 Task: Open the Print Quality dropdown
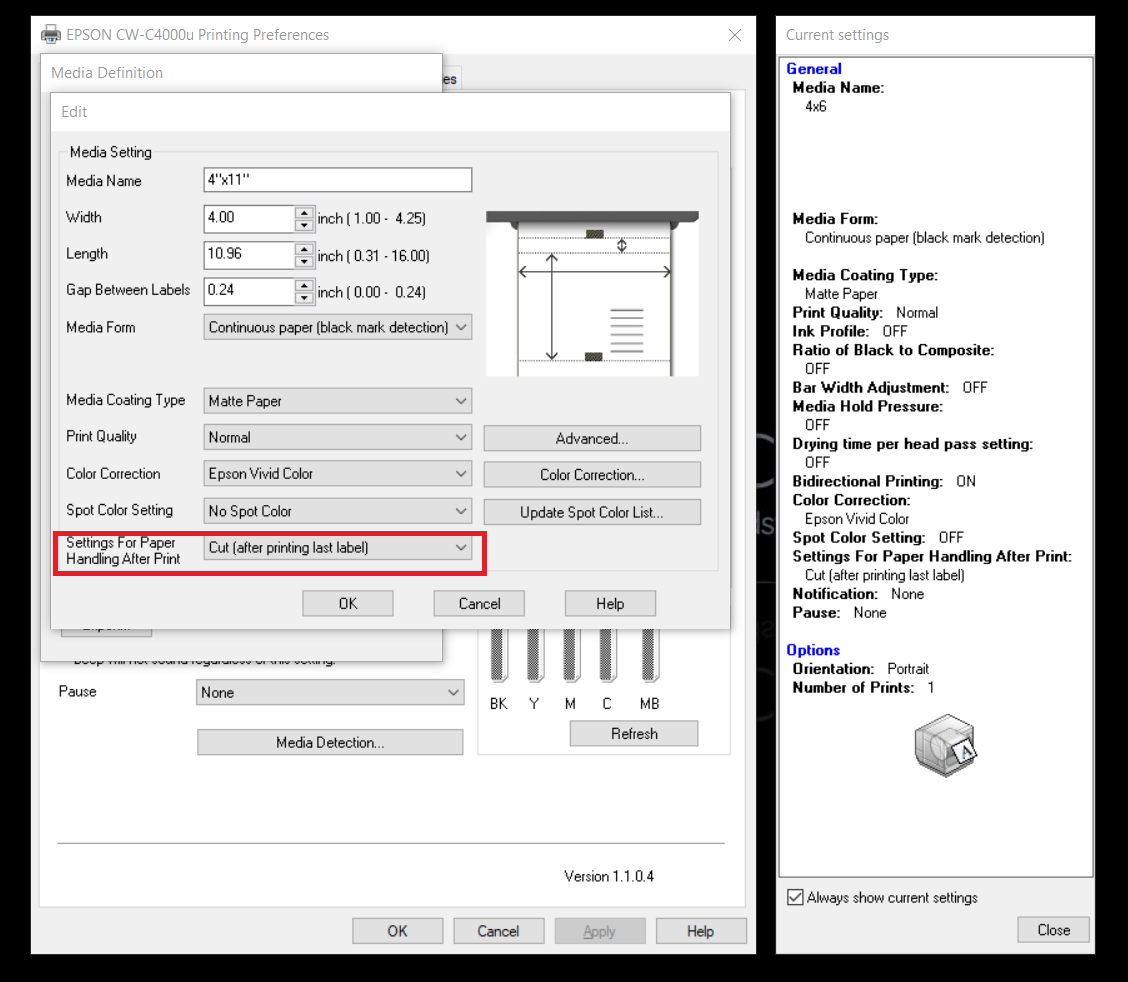(338, 437)
